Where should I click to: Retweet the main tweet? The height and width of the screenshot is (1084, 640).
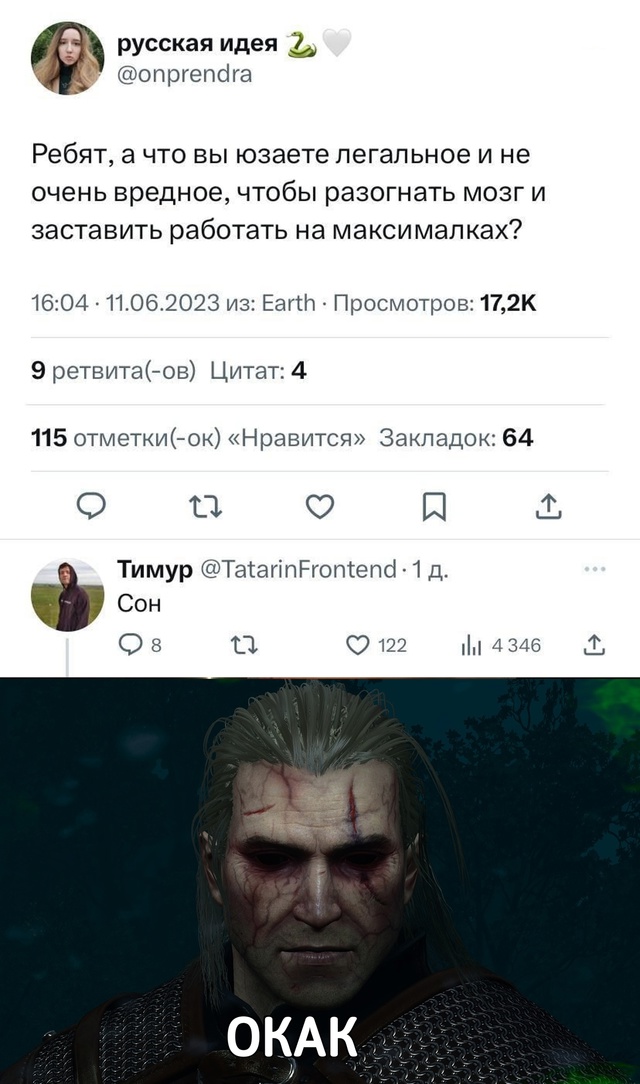coord(205,507)
